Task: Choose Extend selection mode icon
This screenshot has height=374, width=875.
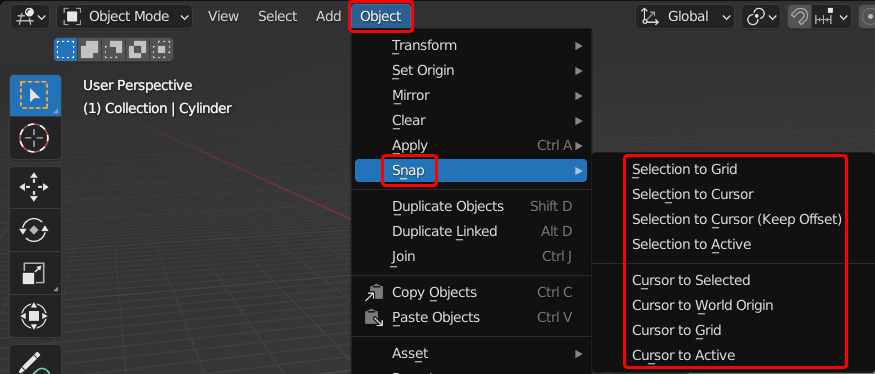Action: coord(89,50)
